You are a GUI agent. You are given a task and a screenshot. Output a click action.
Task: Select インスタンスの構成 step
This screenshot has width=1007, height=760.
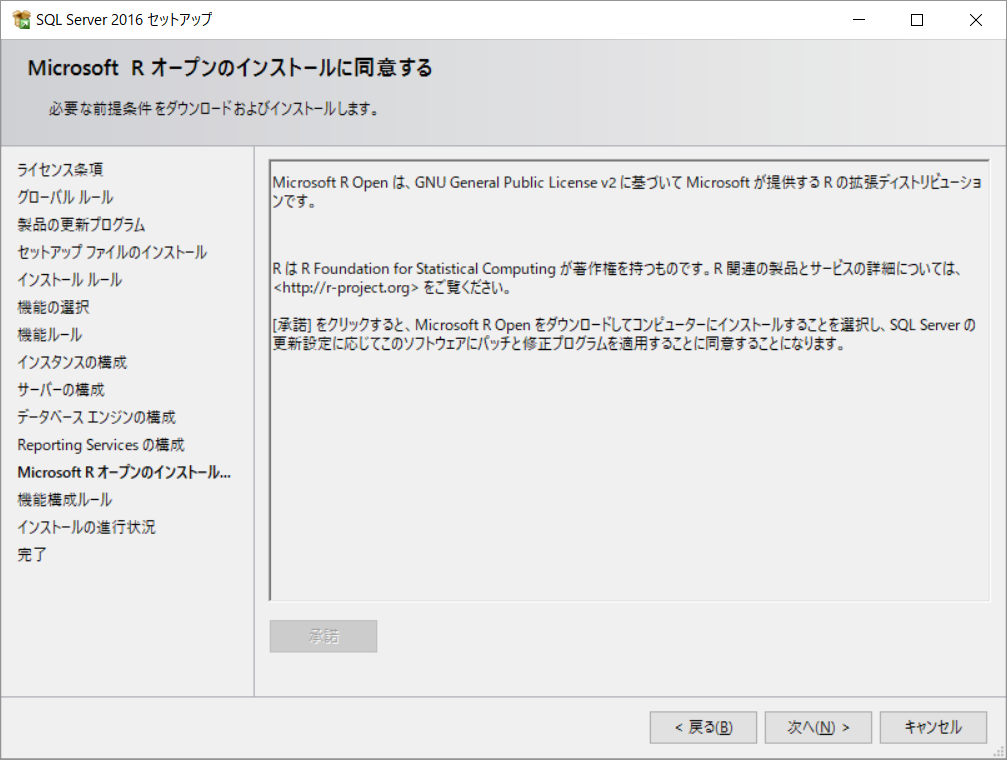(x=73, y=362)
